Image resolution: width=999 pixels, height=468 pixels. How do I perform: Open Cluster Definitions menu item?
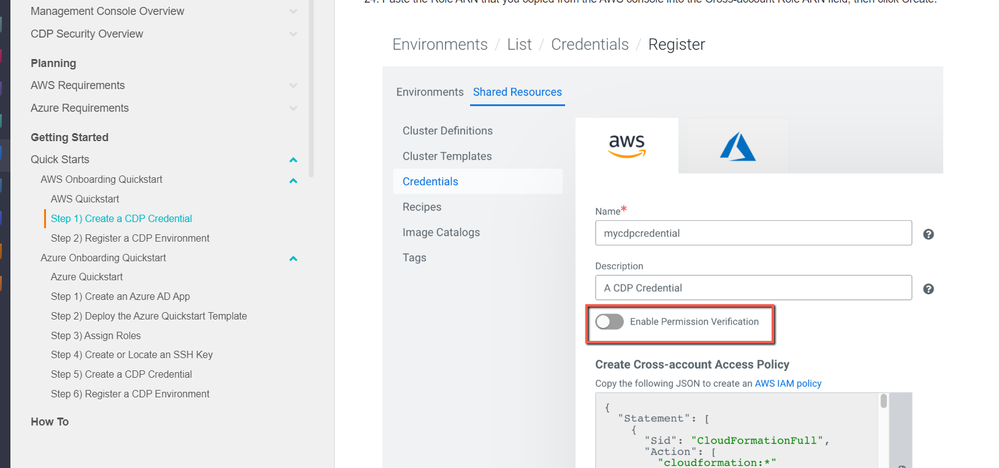click(447, 131)
